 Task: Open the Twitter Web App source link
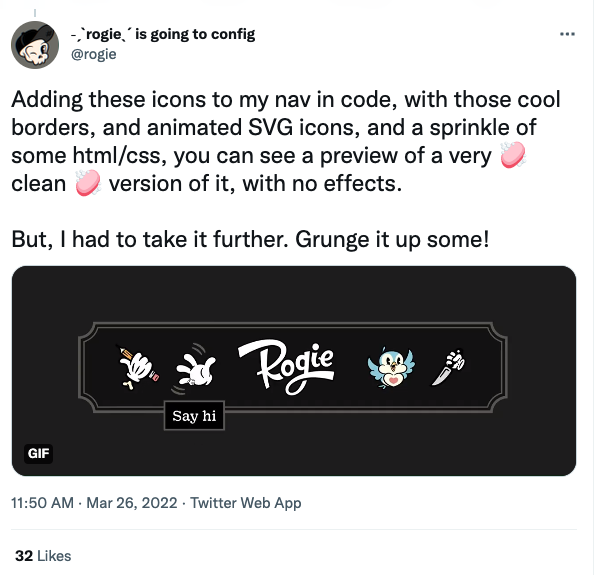(245, 503)
